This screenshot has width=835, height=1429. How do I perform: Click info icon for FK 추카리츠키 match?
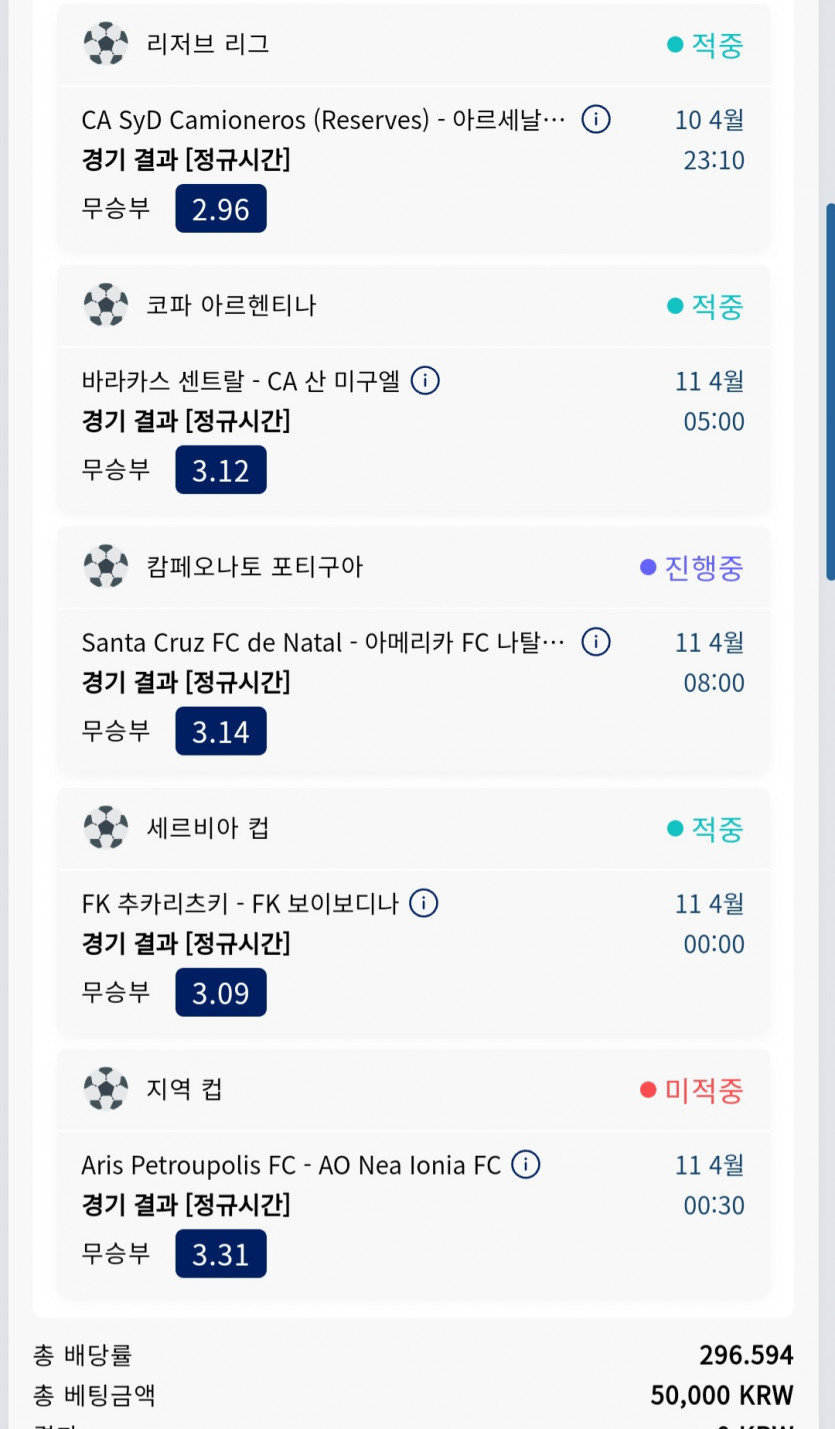click(x=424, y=903)
